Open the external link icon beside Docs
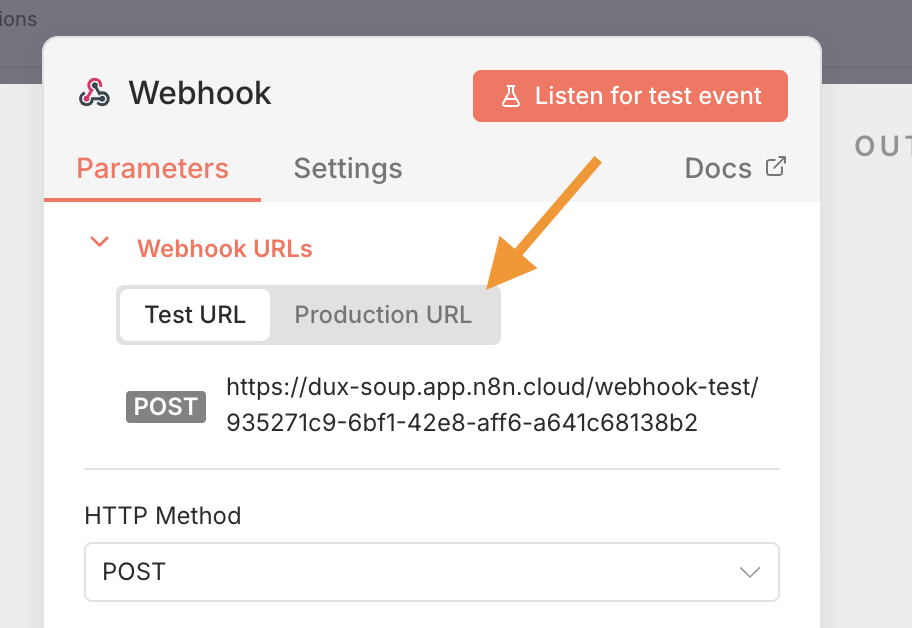The width and height of the screenshot is (912, 628). point(775,167)
